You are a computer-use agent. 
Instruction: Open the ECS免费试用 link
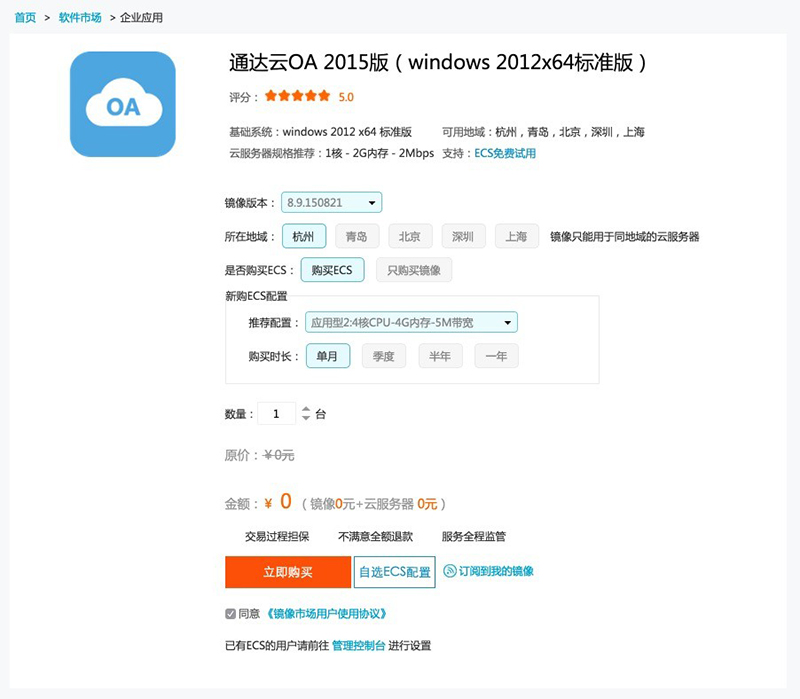[x=505, y=153]
